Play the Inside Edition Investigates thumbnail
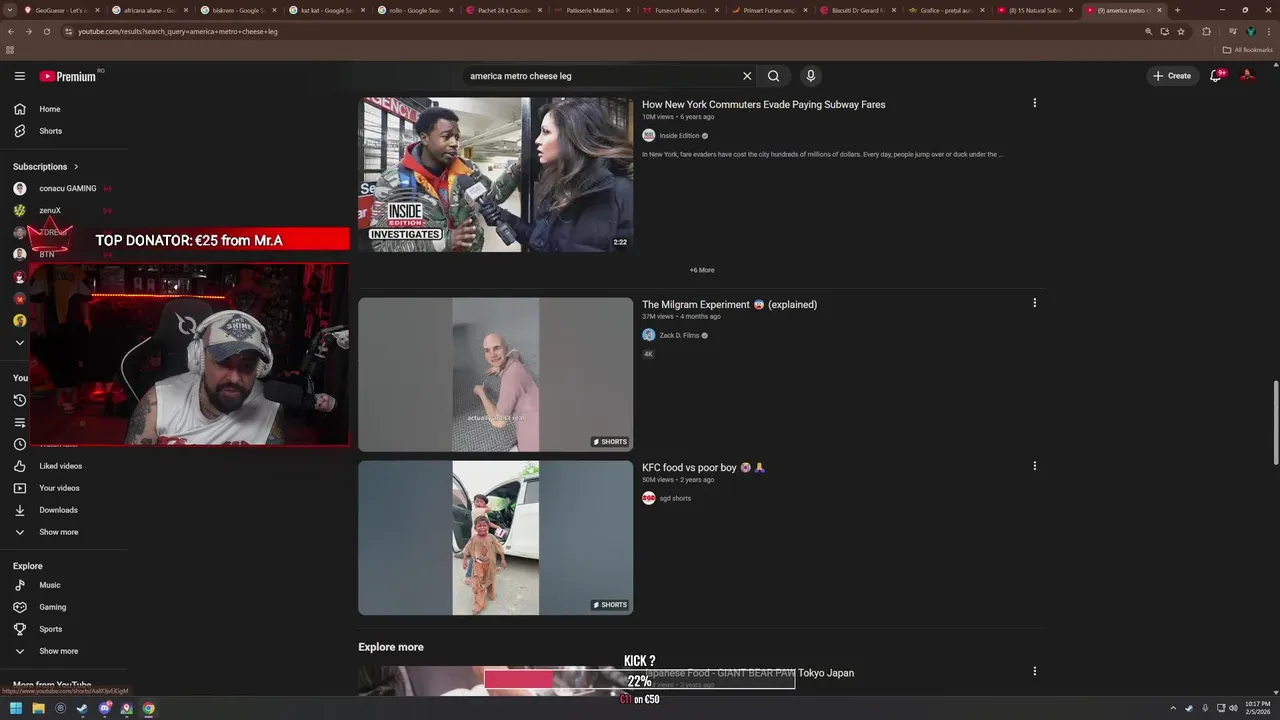The image size is (1280, 720). click(495, 174)
